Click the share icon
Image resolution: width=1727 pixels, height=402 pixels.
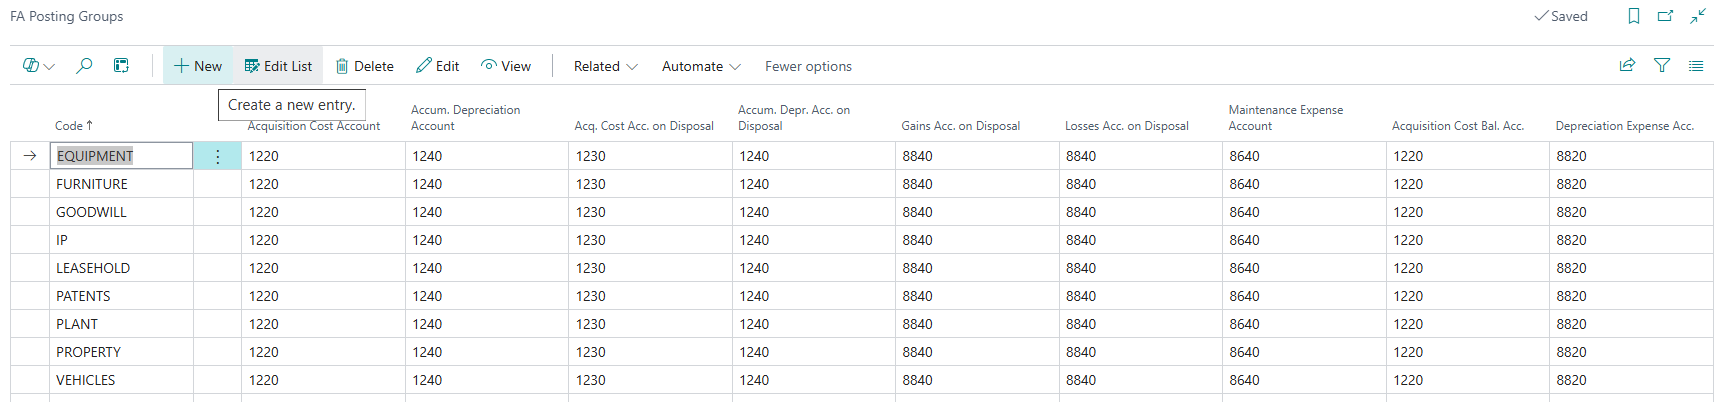click(1627, 66)
